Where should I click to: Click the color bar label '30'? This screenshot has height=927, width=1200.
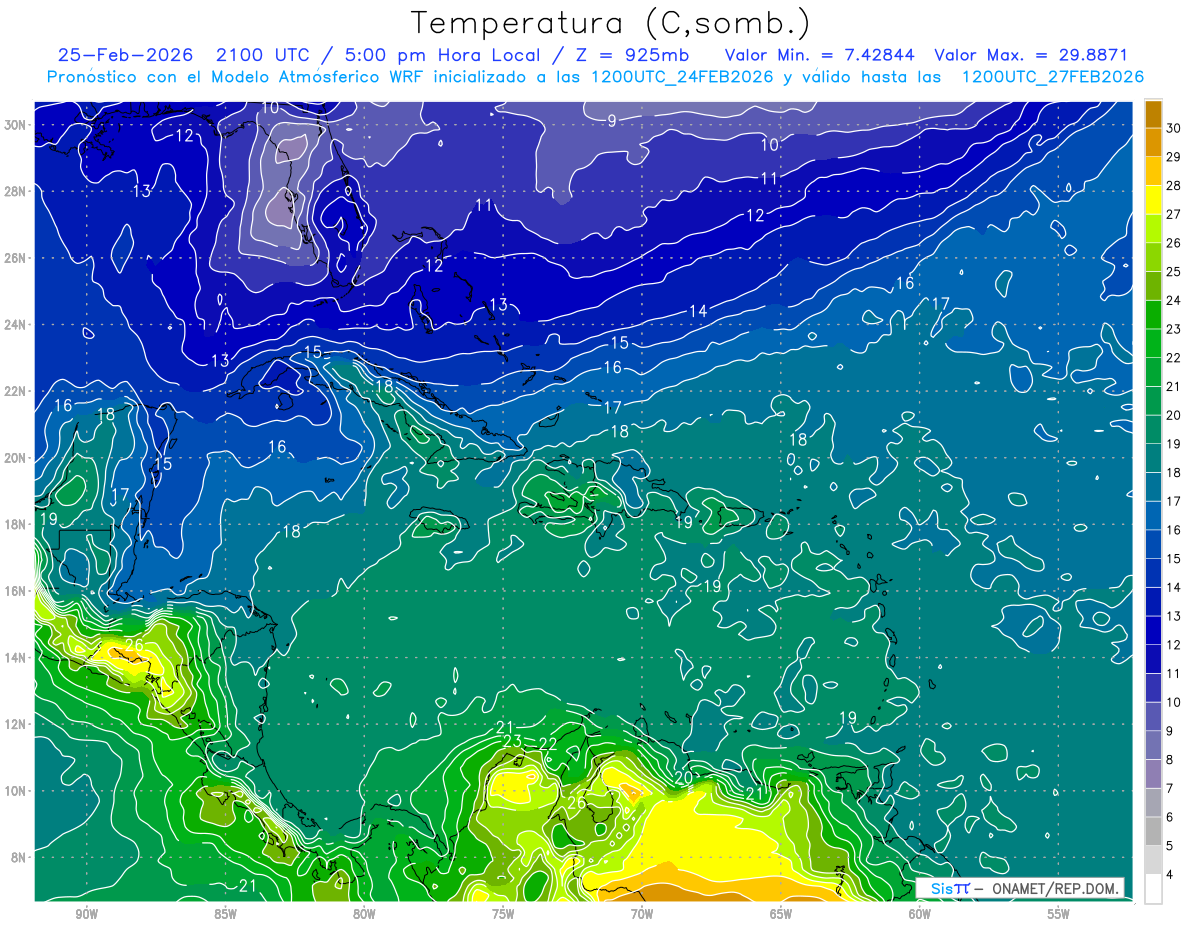[1174, 128]
